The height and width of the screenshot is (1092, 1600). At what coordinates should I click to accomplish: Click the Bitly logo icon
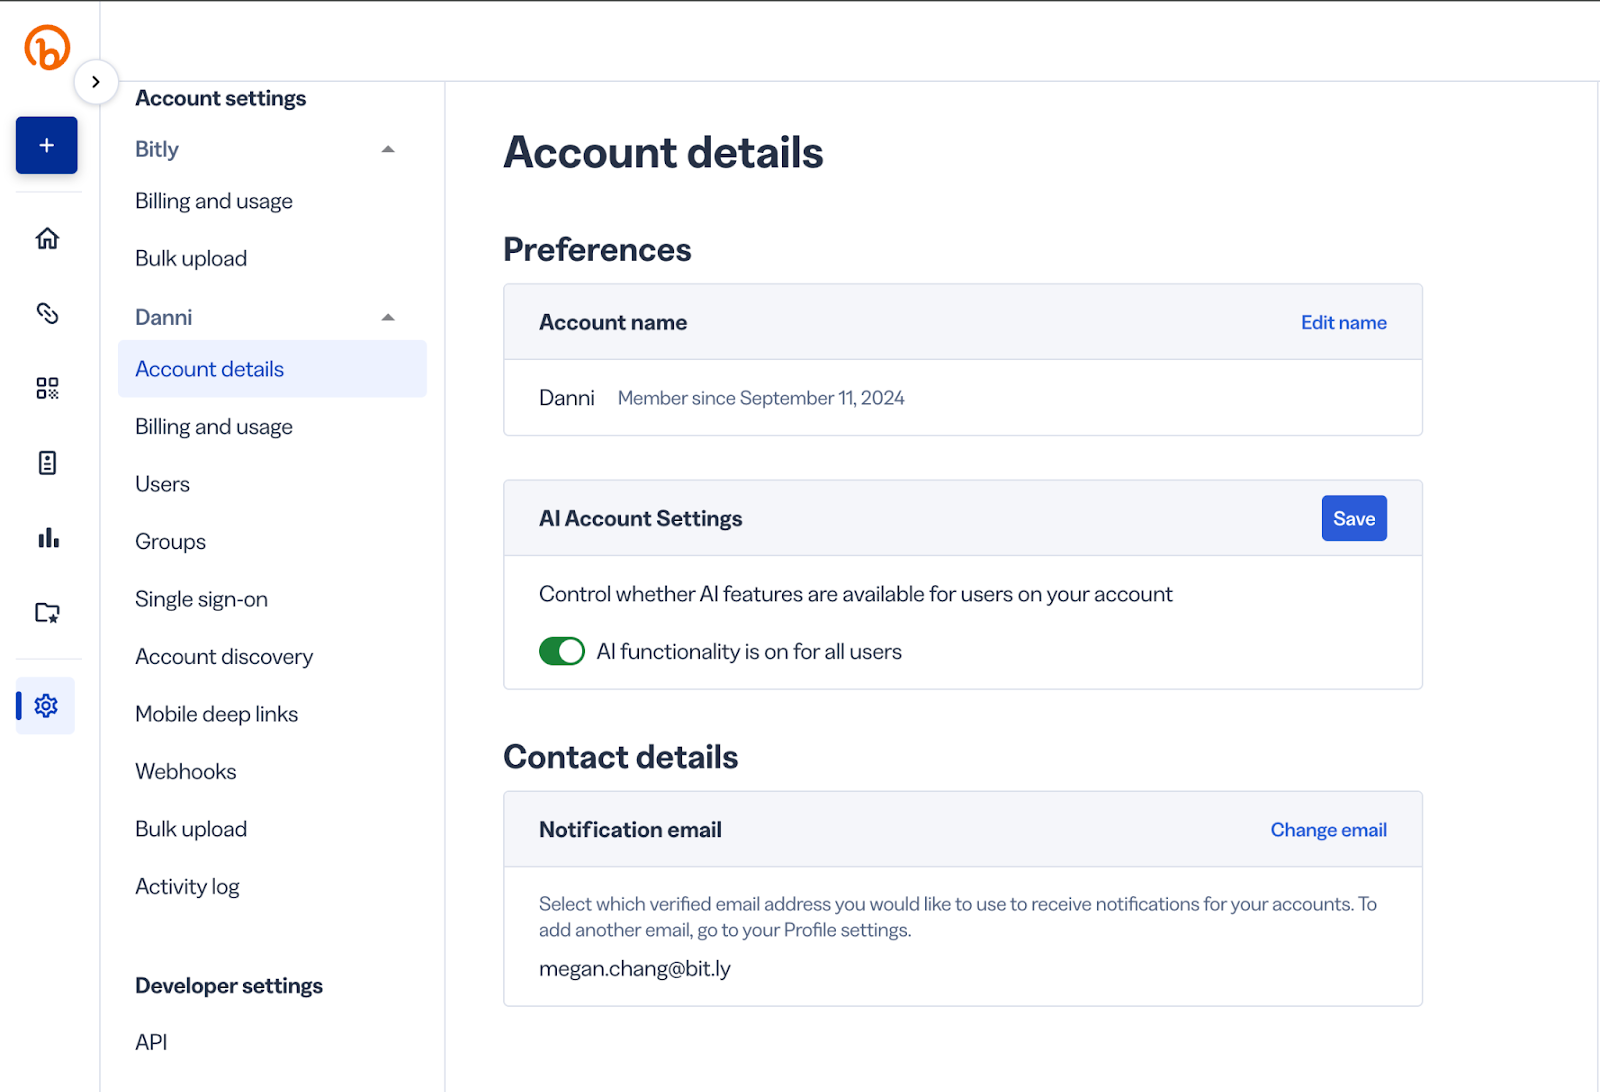pyautogui.click(x=47, y=47)
